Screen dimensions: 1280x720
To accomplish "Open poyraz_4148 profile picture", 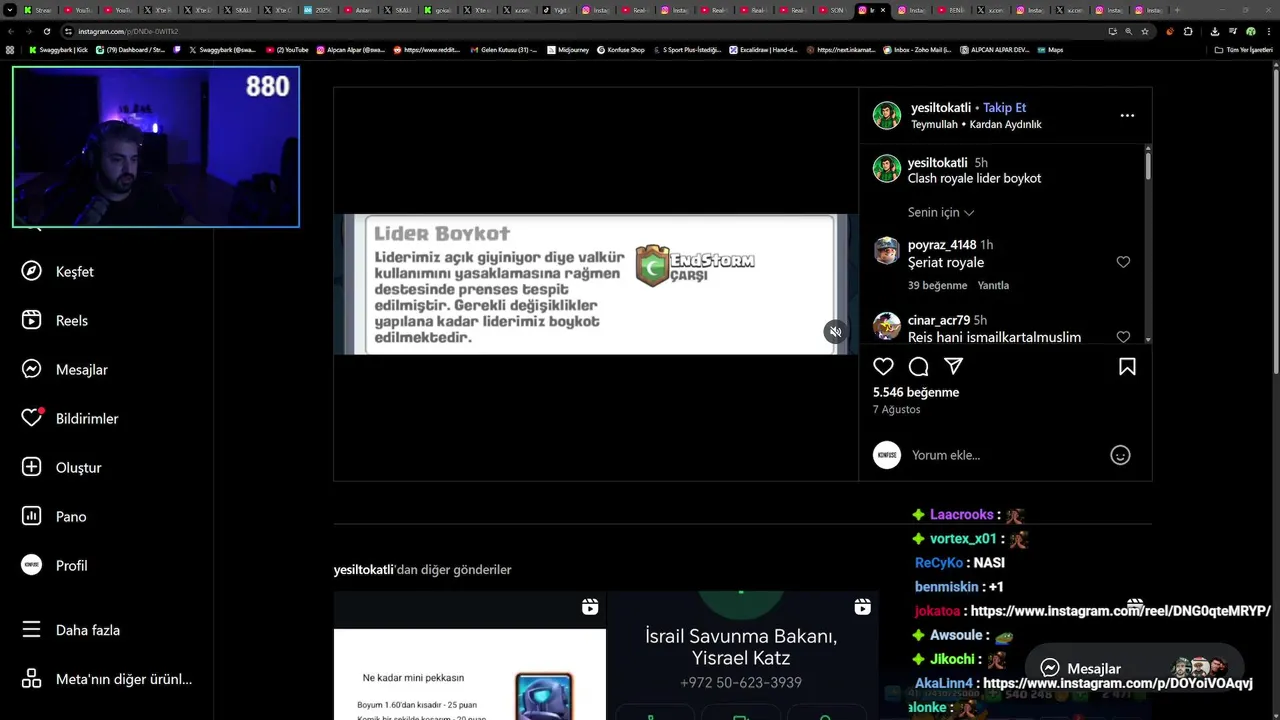I will click(x=887, y=250).
